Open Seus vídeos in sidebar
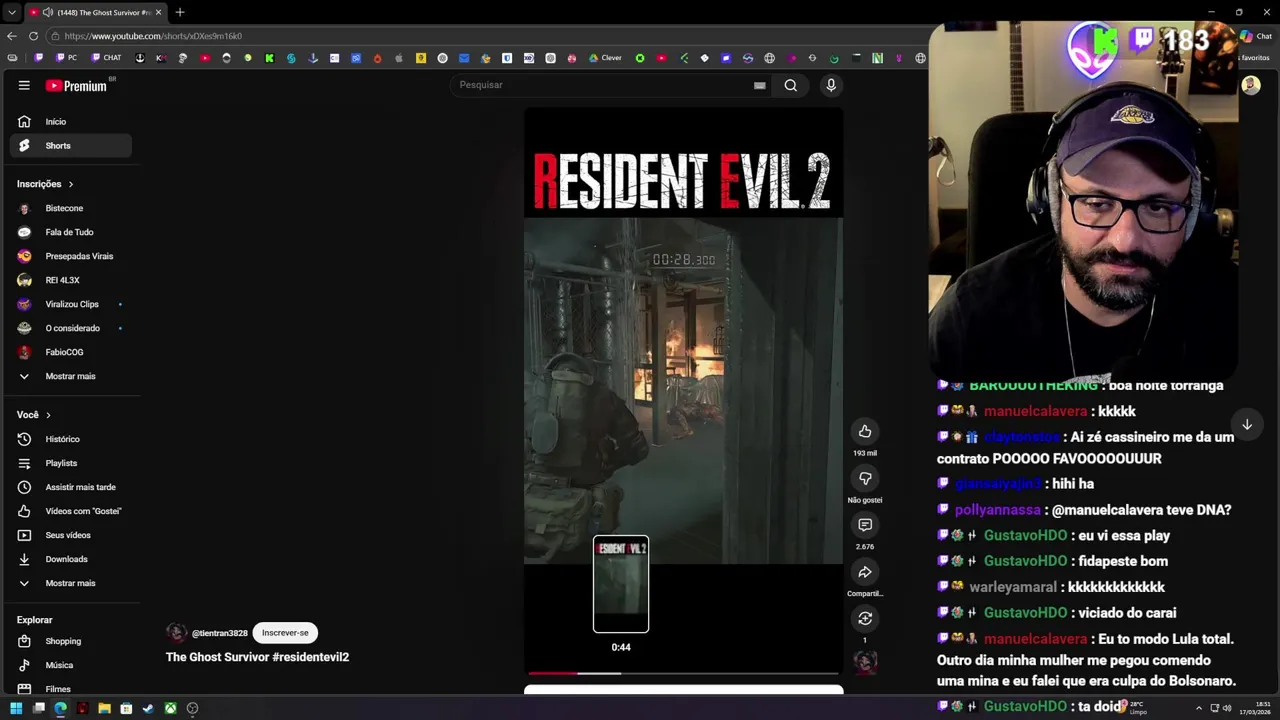Viewport: 1280px width, 720px height. (70, 535)
